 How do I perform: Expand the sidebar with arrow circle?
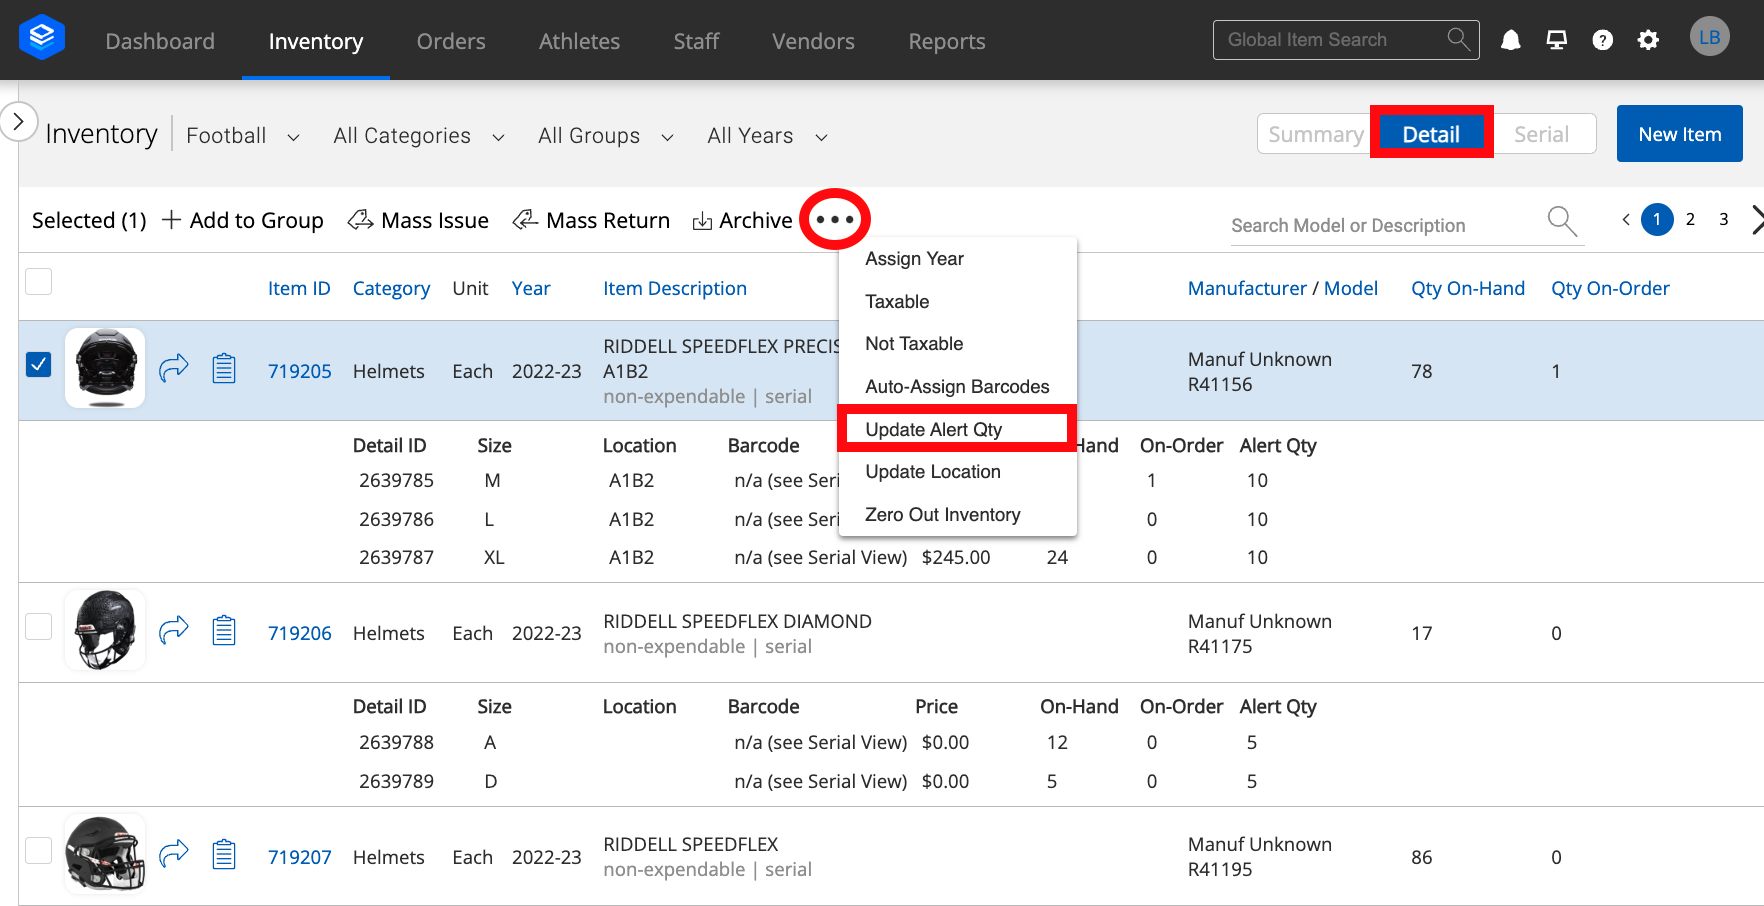tap(17, 122)
